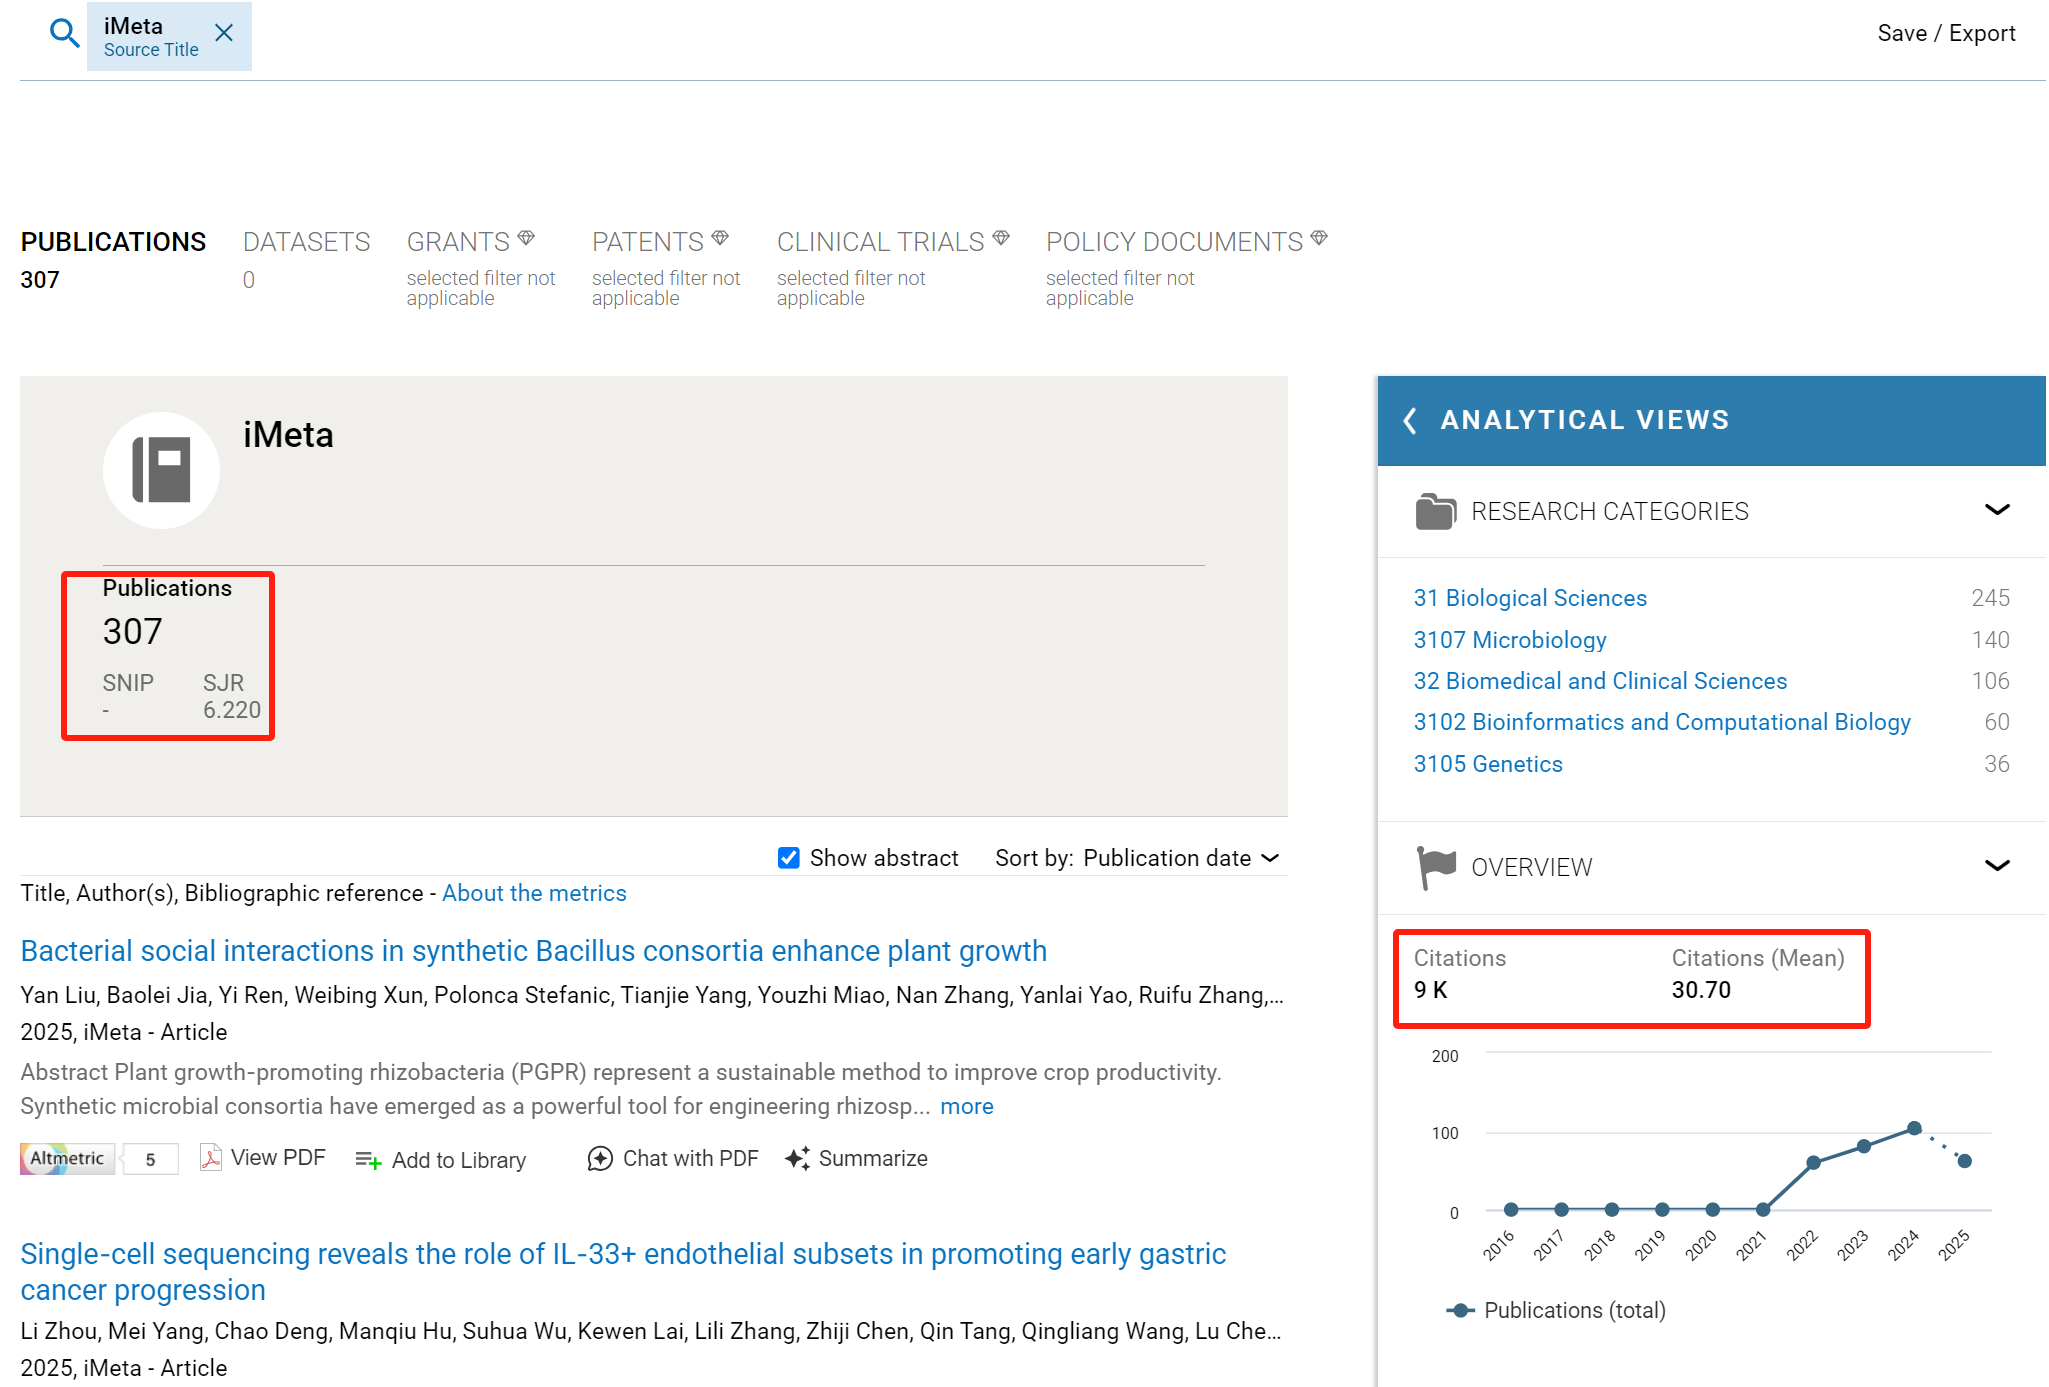Click the Citations (Mean) value 30.70
This screenshot has width=2049, height=1387.
tap(1701, 990)
